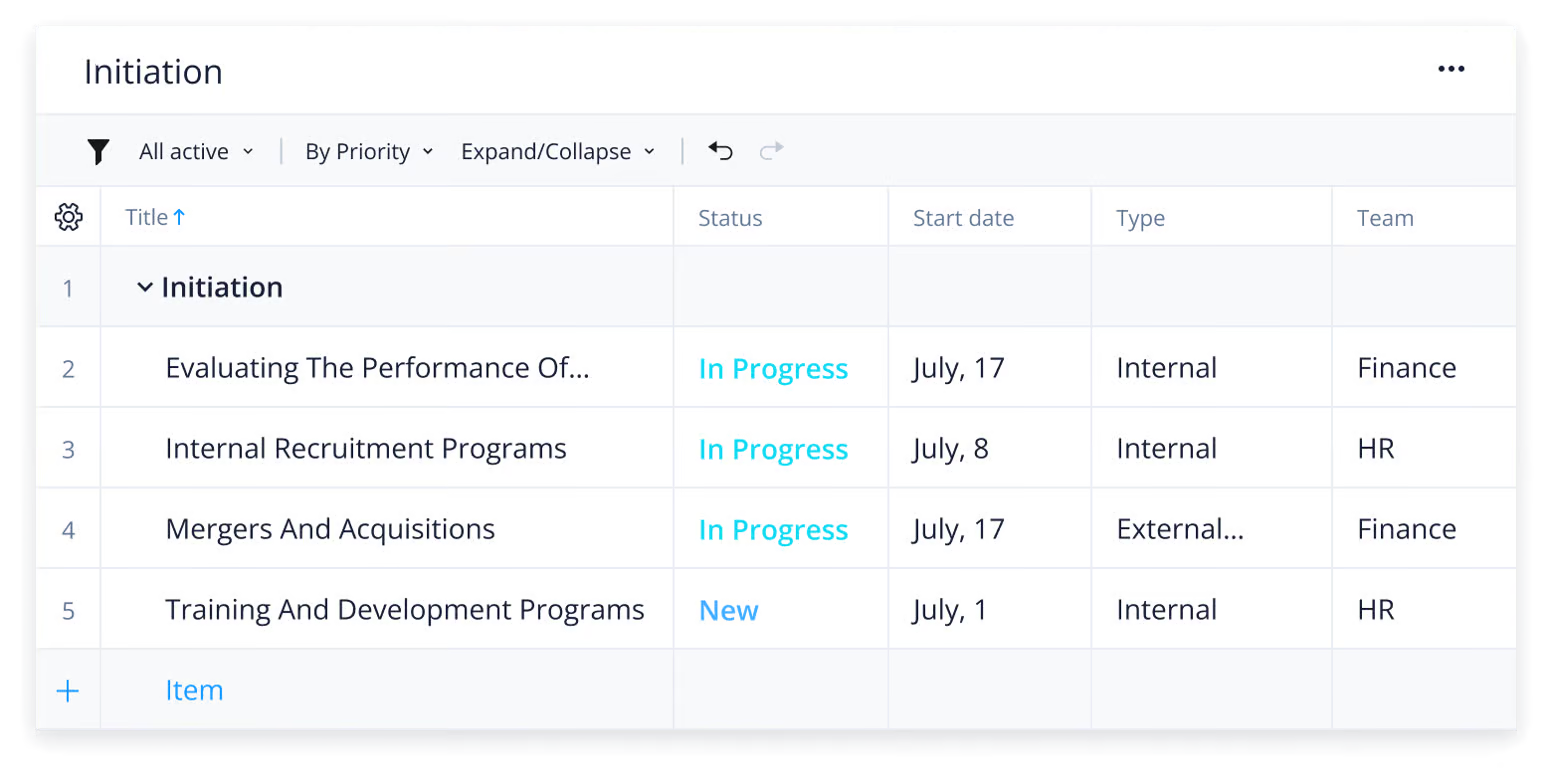Open the Expand/Collapse dropdown

(x=557, y=151)
